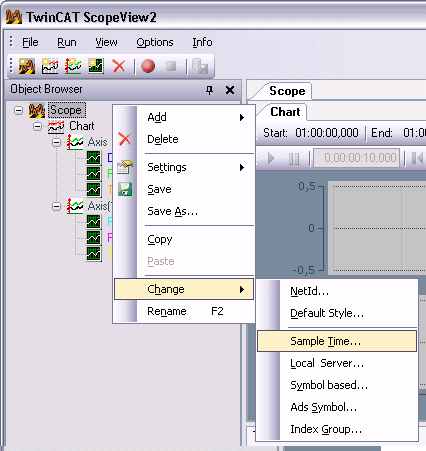The image size is (426, 451).
Task: Switch to the Scope tab
Action: point(287,91)
